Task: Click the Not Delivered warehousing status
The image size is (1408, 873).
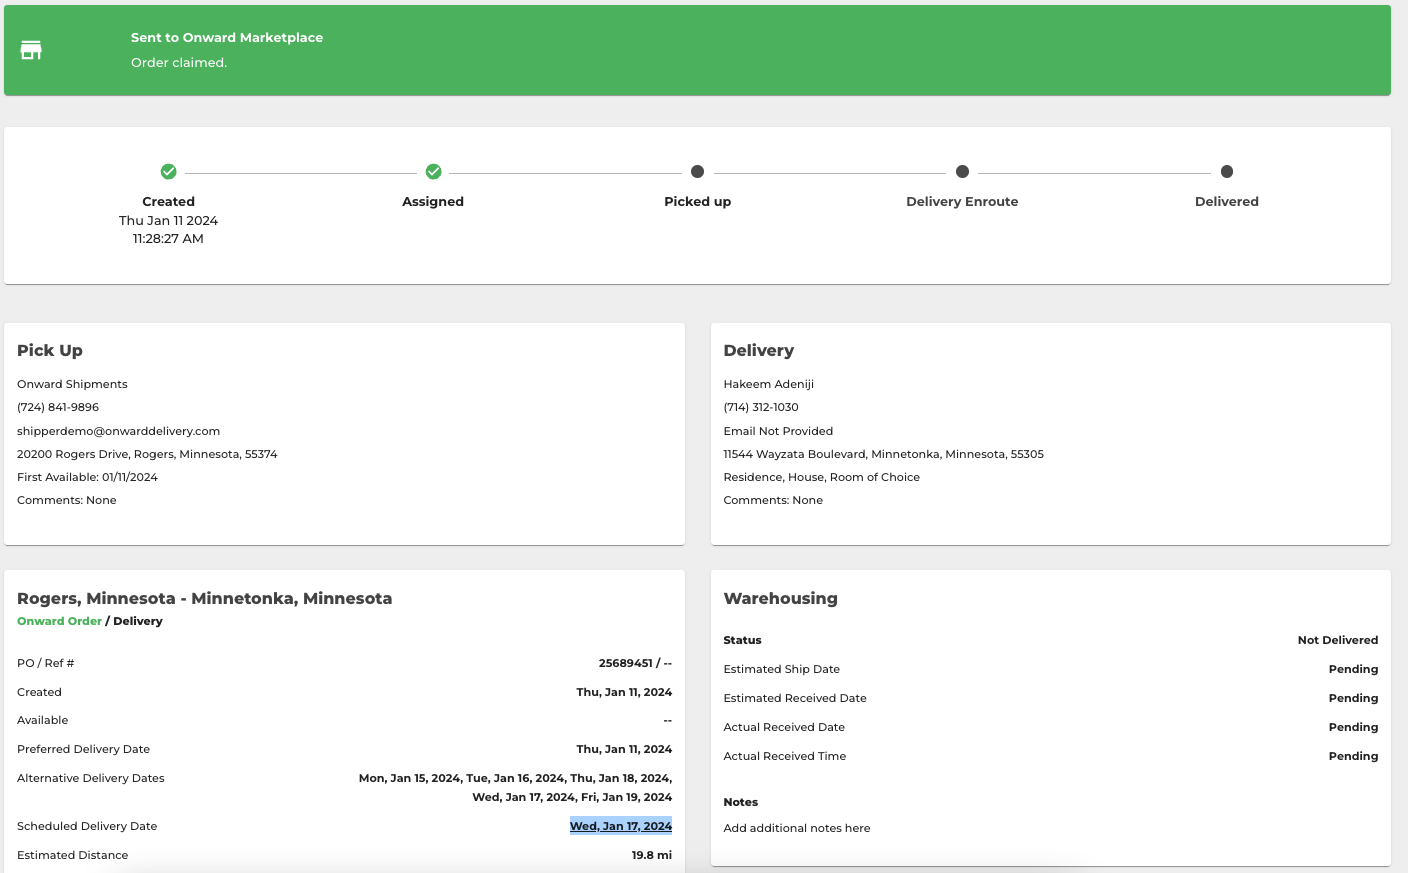Action: (x=1337, y=640)
